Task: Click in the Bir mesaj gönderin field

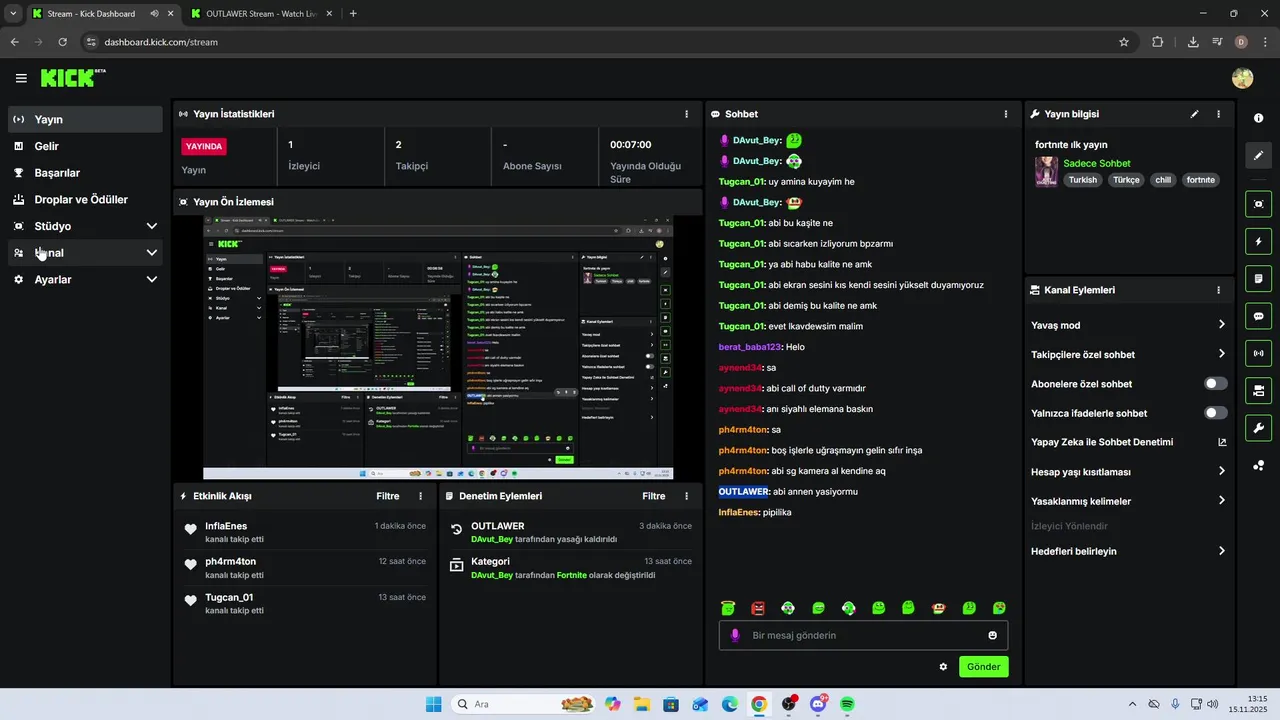Action: pyautogui.click(x=863, y=635)
